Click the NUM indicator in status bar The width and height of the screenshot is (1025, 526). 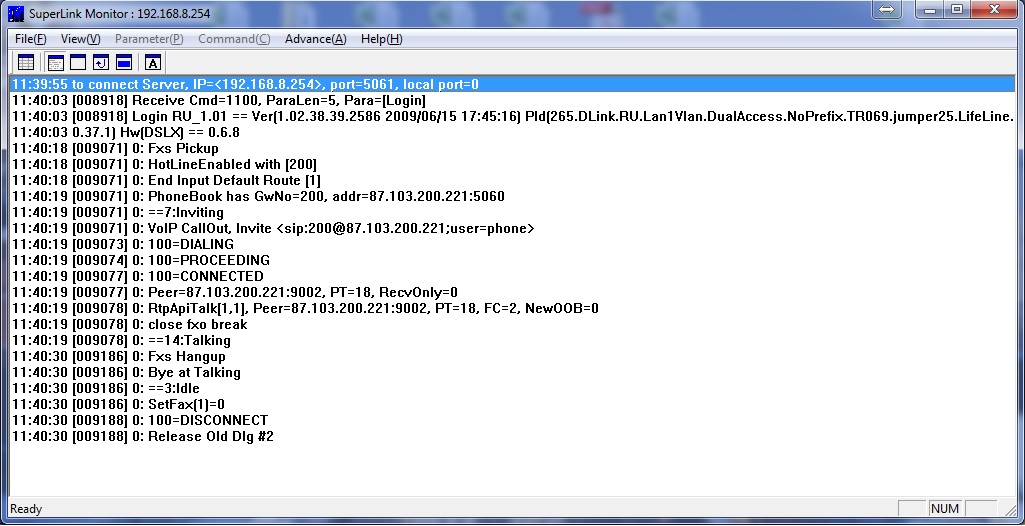[x=945, y=509]
